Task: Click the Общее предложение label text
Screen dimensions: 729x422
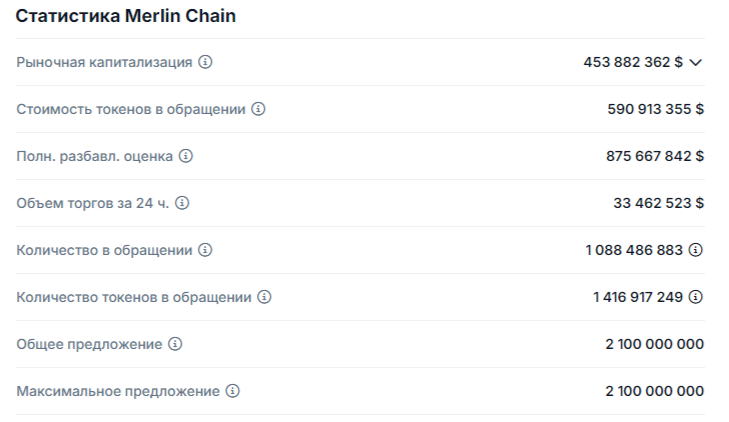Action: (89, 344)
